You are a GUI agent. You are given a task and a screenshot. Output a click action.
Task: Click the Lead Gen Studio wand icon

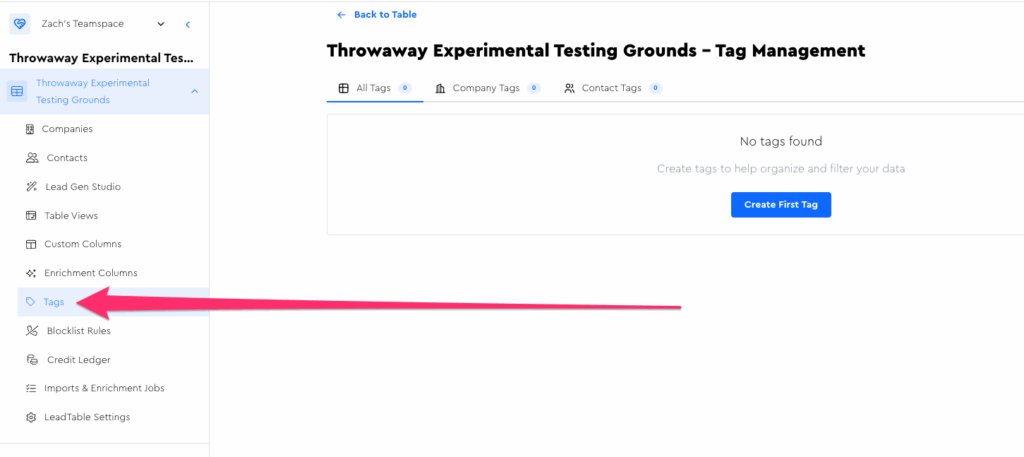pyautogui.click(x=32, y=187)
